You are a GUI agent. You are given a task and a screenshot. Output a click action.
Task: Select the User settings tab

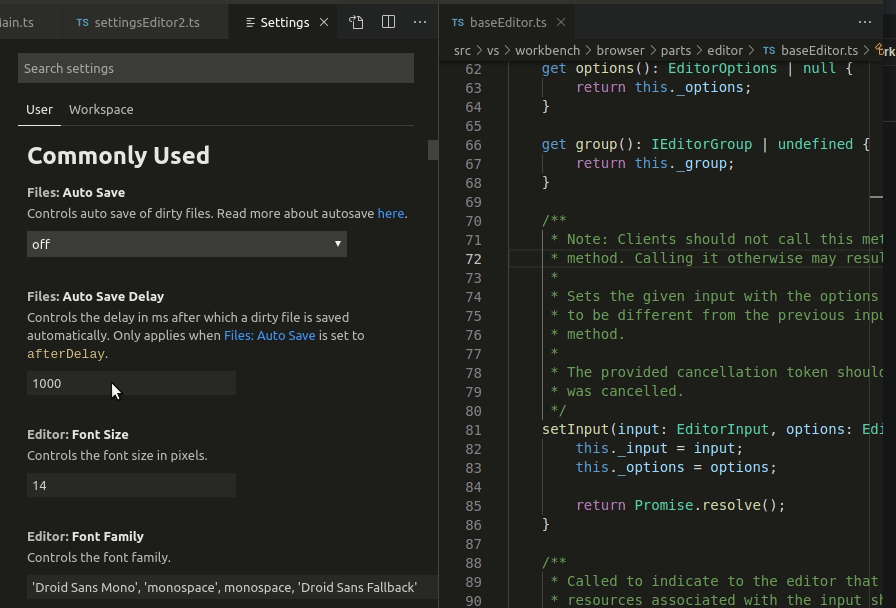40,110
